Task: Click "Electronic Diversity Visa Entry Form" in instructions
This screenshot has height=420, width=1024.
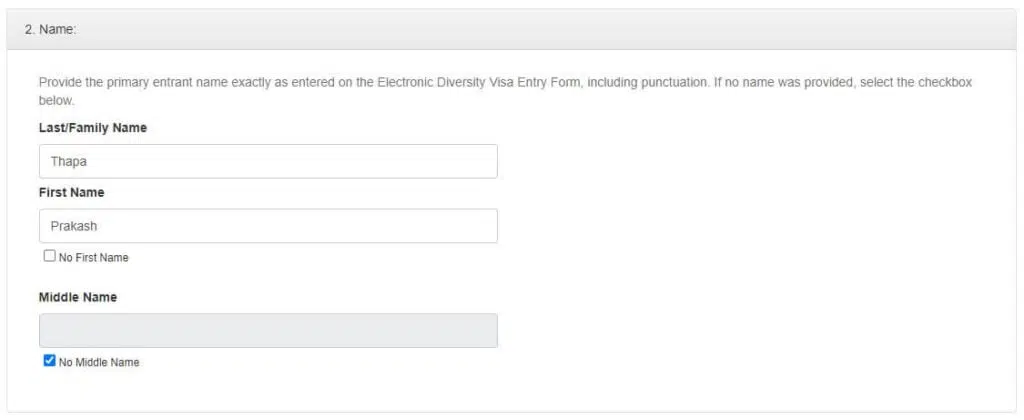Action: (479, 83)
